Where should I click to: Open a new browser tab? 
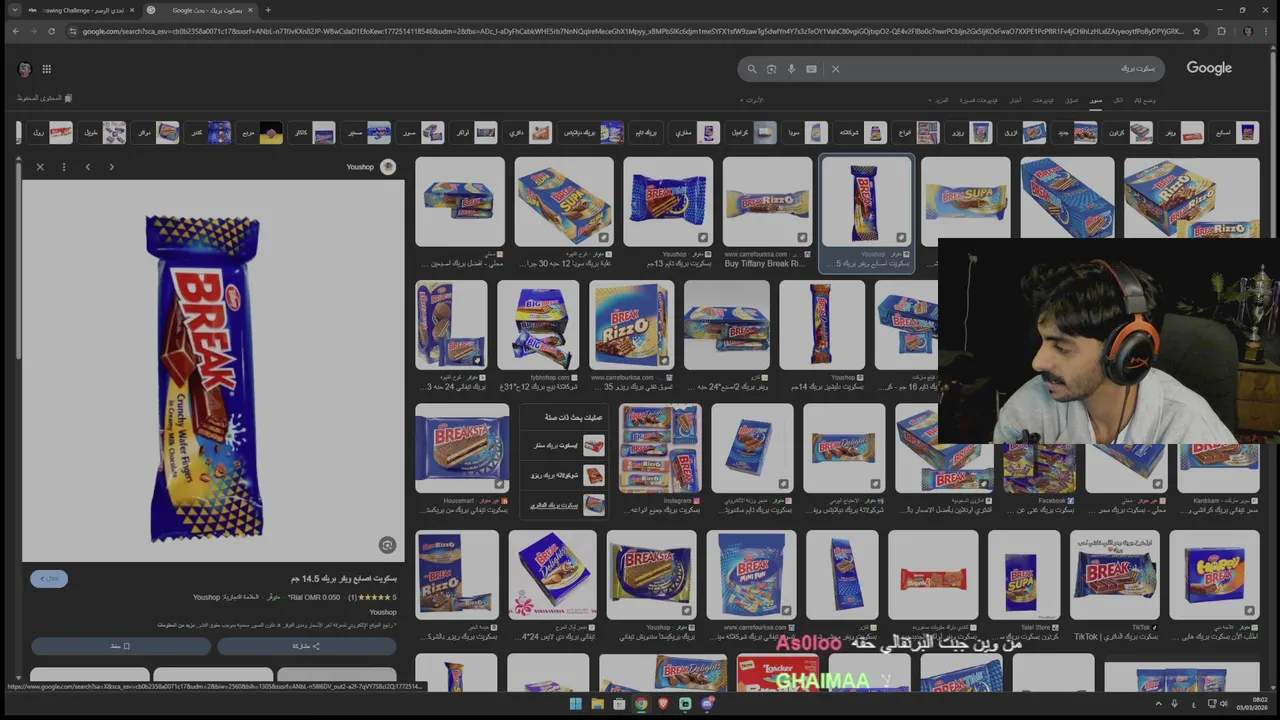click(x=268, y=10)
